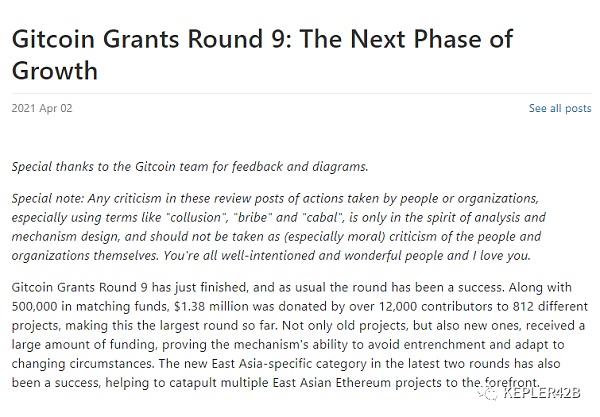Click the word "cabal" in the note
Viewport: 600px width, 417px height.
point(322,218)
